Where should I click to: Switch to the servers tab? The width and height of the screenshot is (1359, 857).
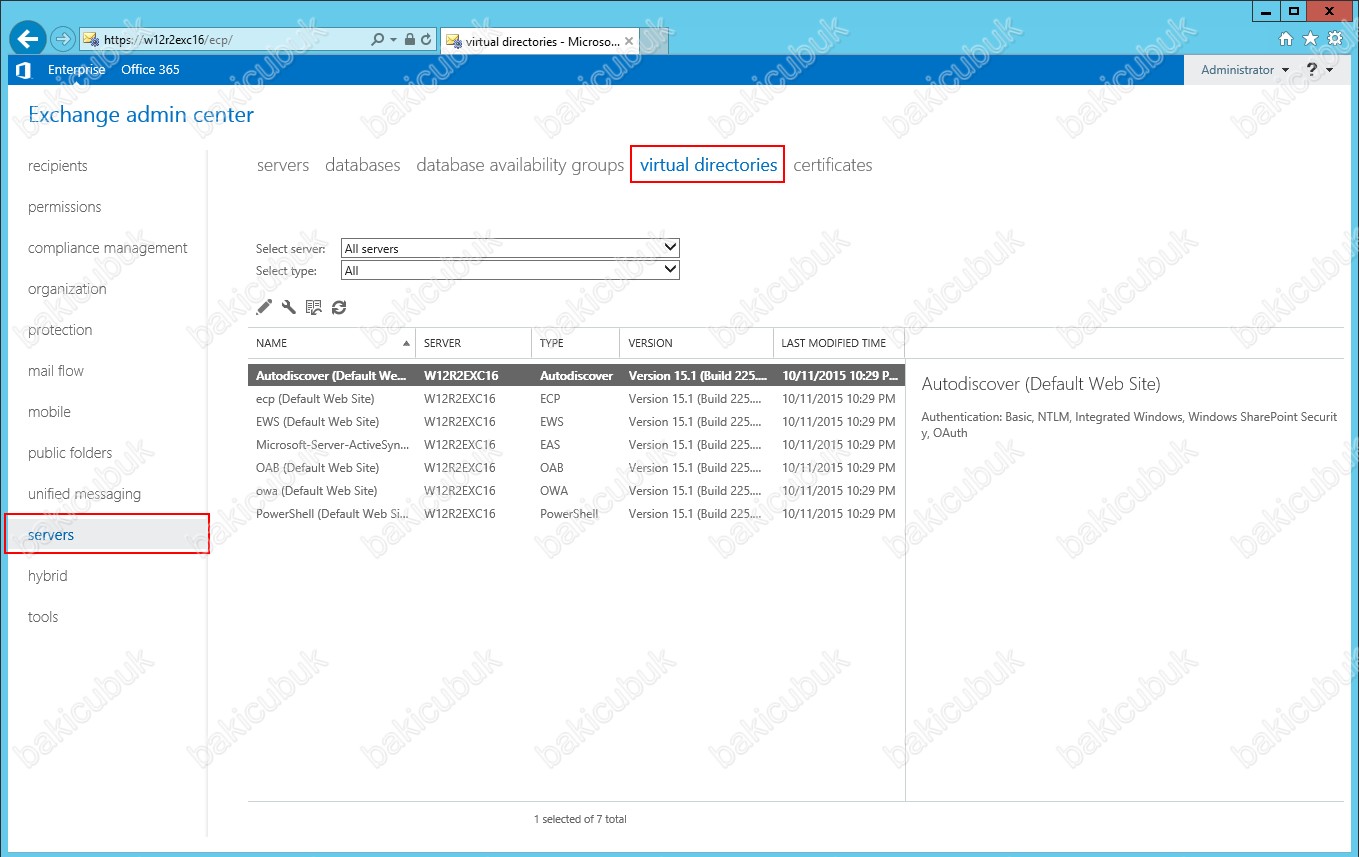[x=283, y=165]
